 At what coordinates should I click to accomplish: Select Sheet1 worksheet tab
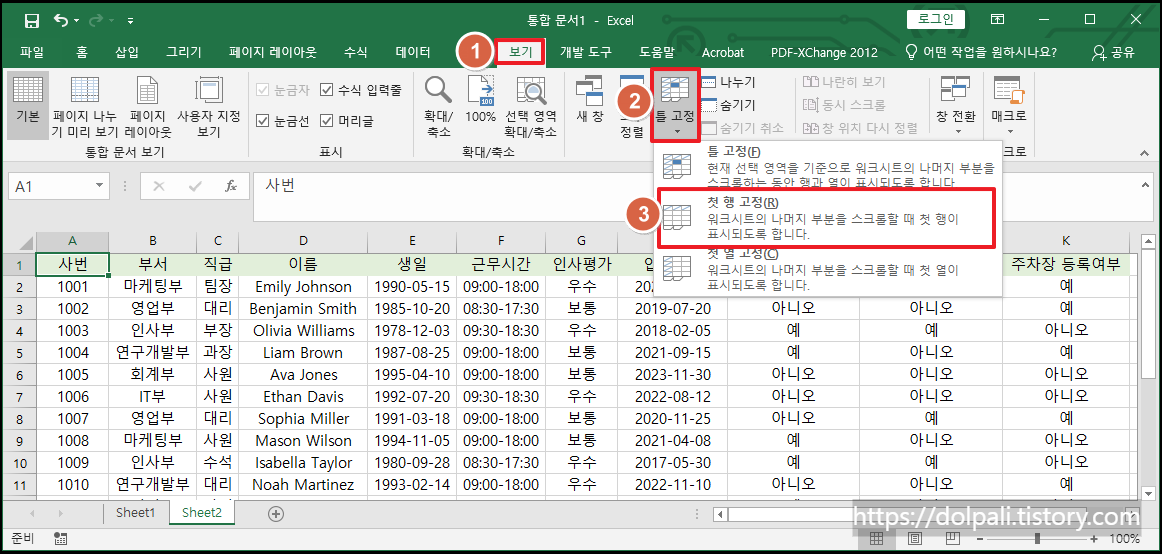click(136, 512)
